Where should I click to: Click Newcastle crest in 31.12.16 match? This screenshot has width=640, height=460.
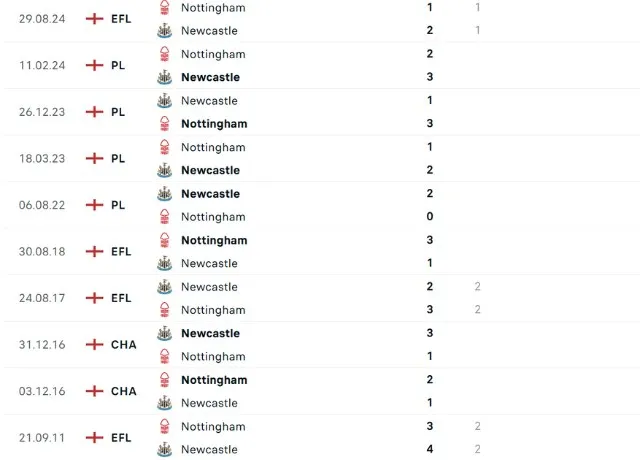[164, 333]
